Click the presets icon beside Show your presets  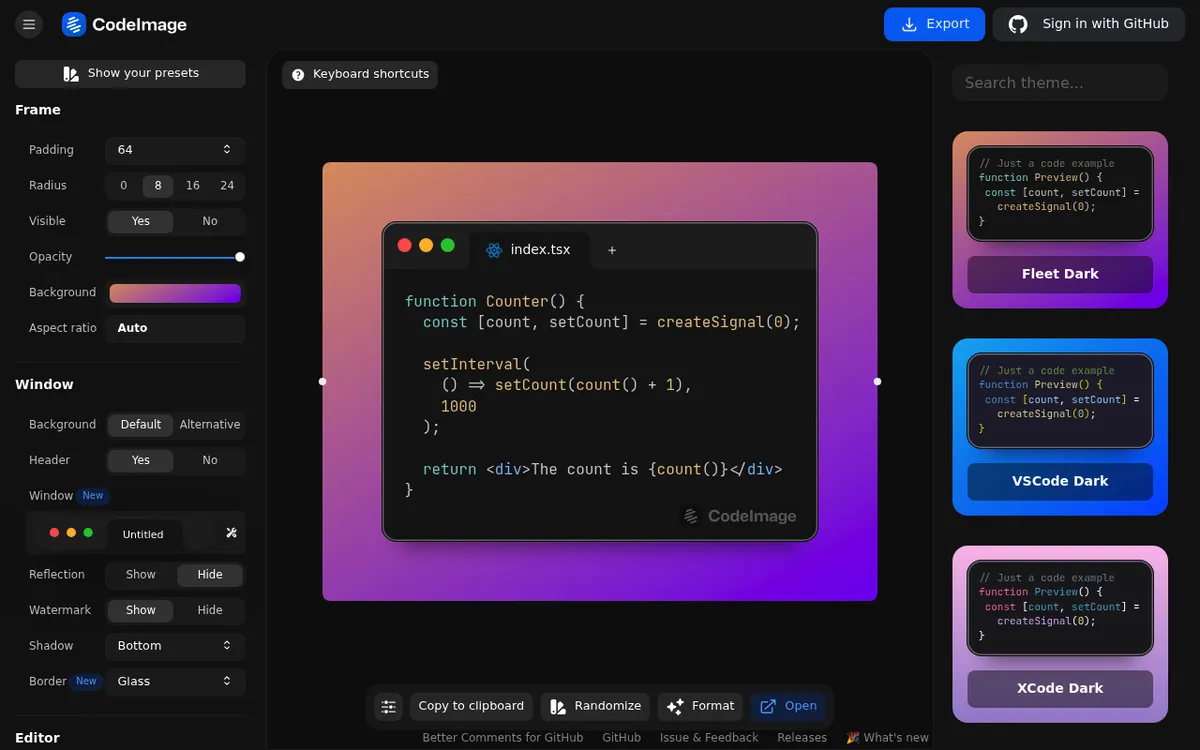71,73
